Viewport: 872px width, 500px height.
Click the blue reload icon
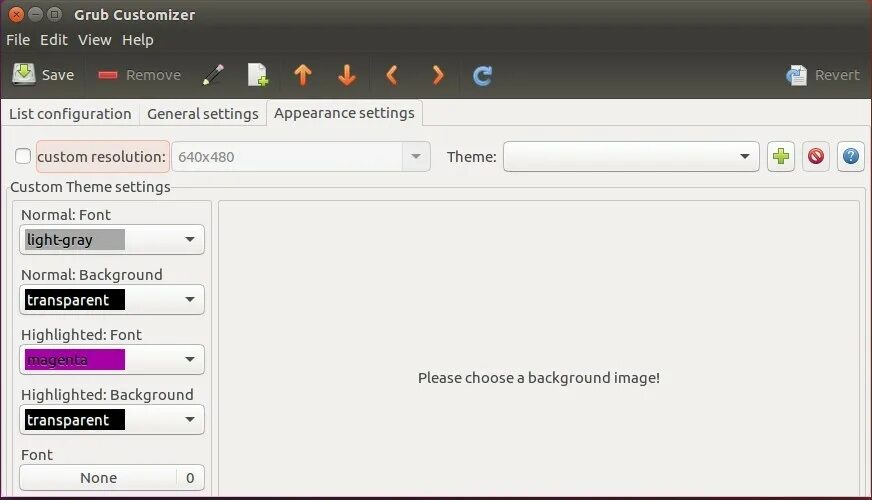click(x=482, y=75)
